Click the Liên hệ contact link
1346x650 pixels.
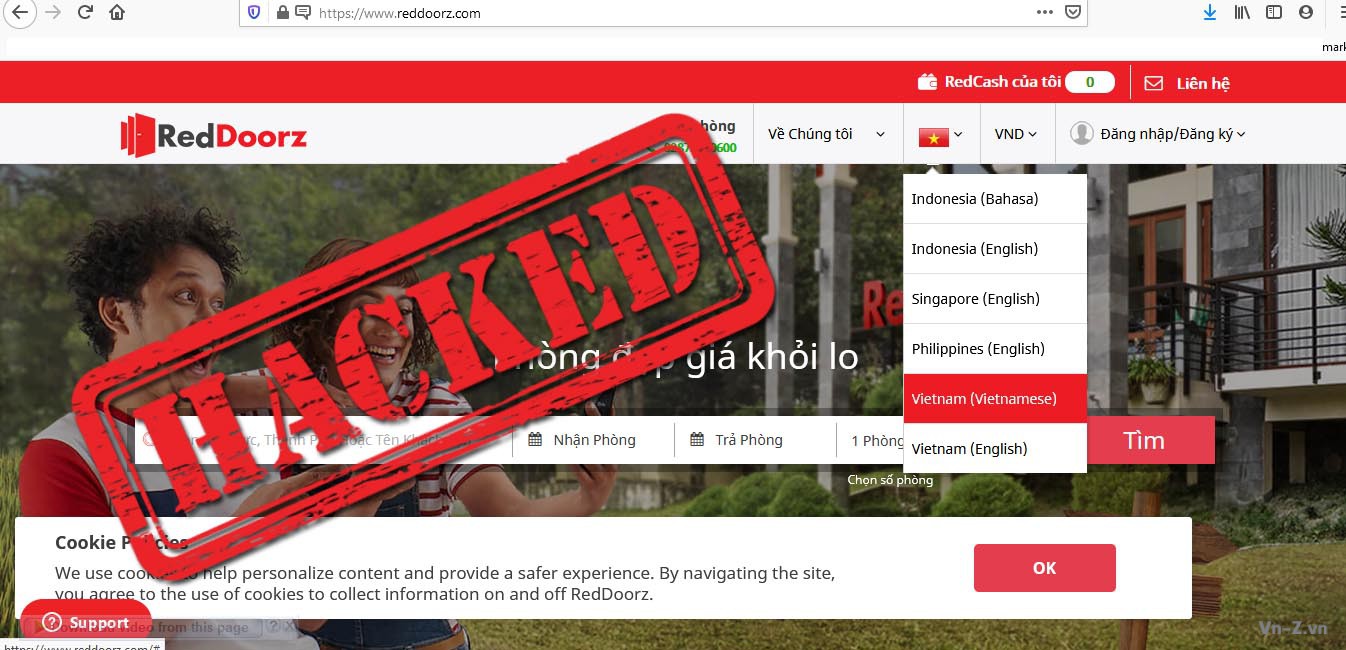tap(1187, 83)
